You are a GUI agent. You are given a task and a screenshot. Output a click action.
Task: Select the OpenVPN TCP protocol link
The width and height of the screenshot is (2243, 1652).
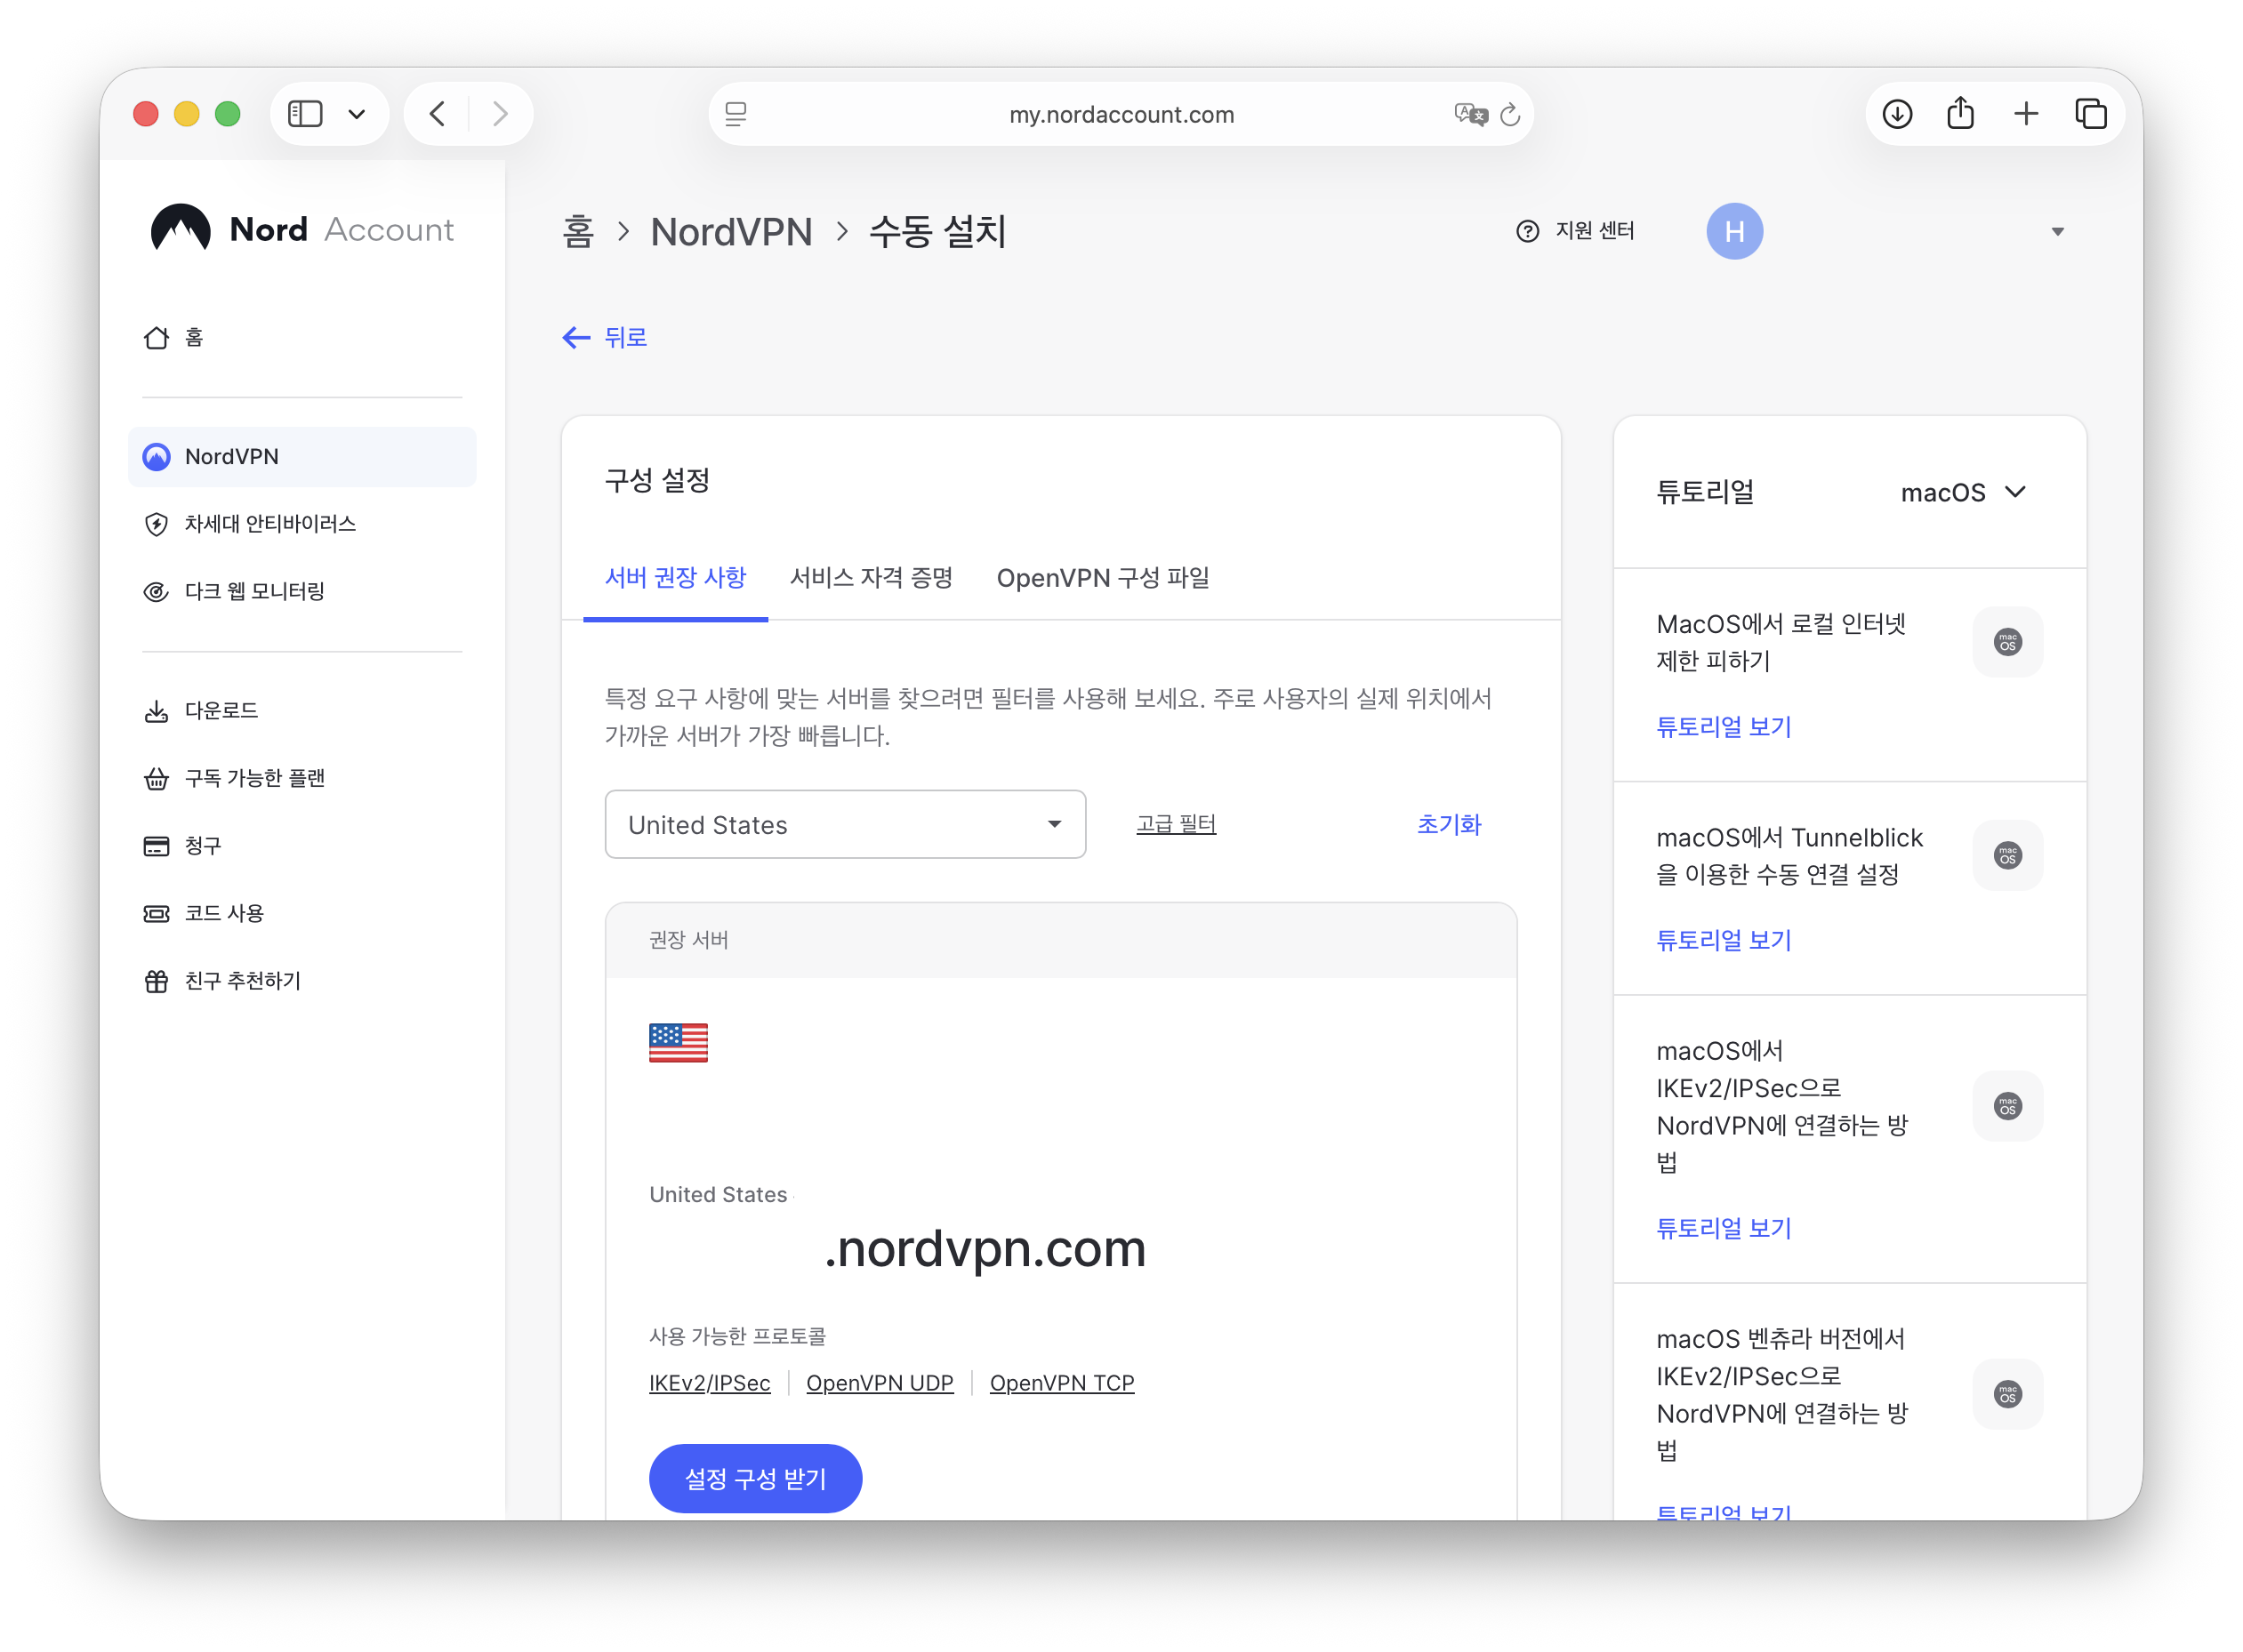1062,1383
